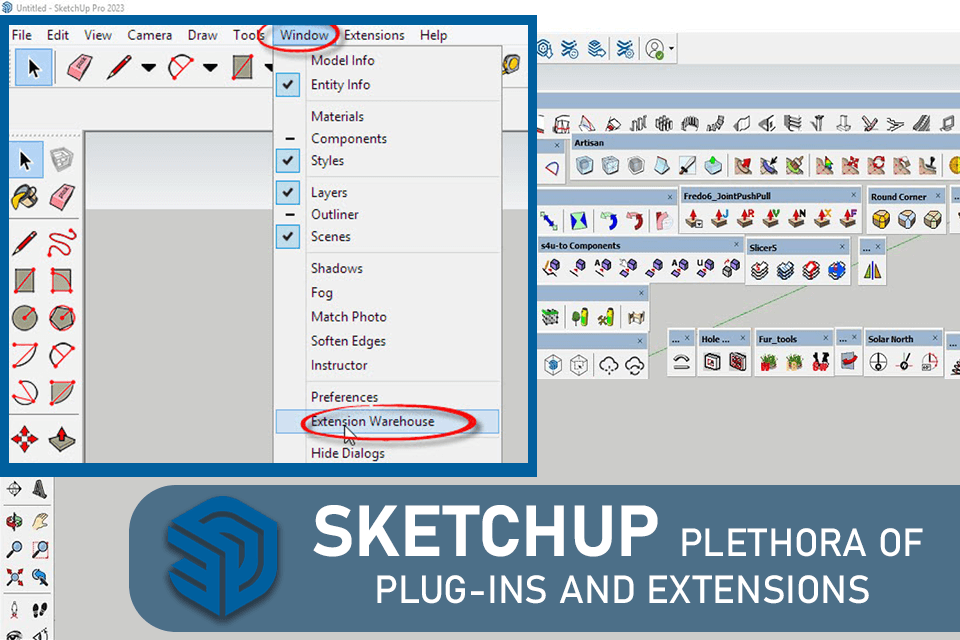Close the Slicer5 toolbar

tap(842, 246)
